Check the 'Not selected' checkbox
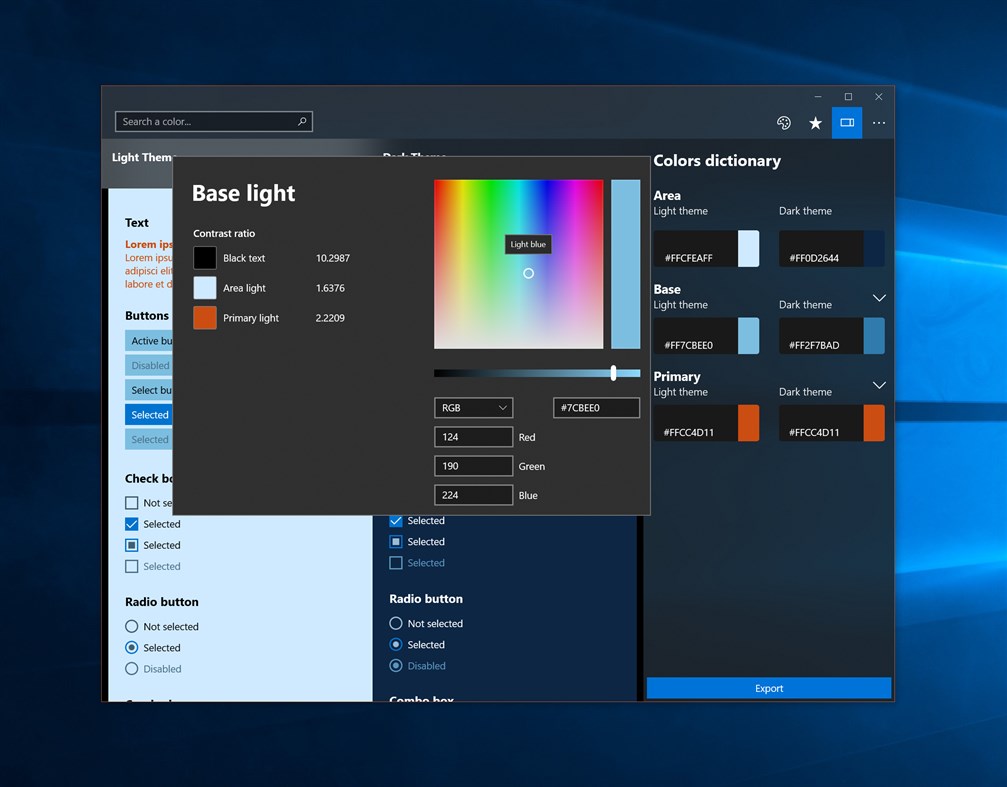This screenshot has height=787, width=1007. coord(131,502)
